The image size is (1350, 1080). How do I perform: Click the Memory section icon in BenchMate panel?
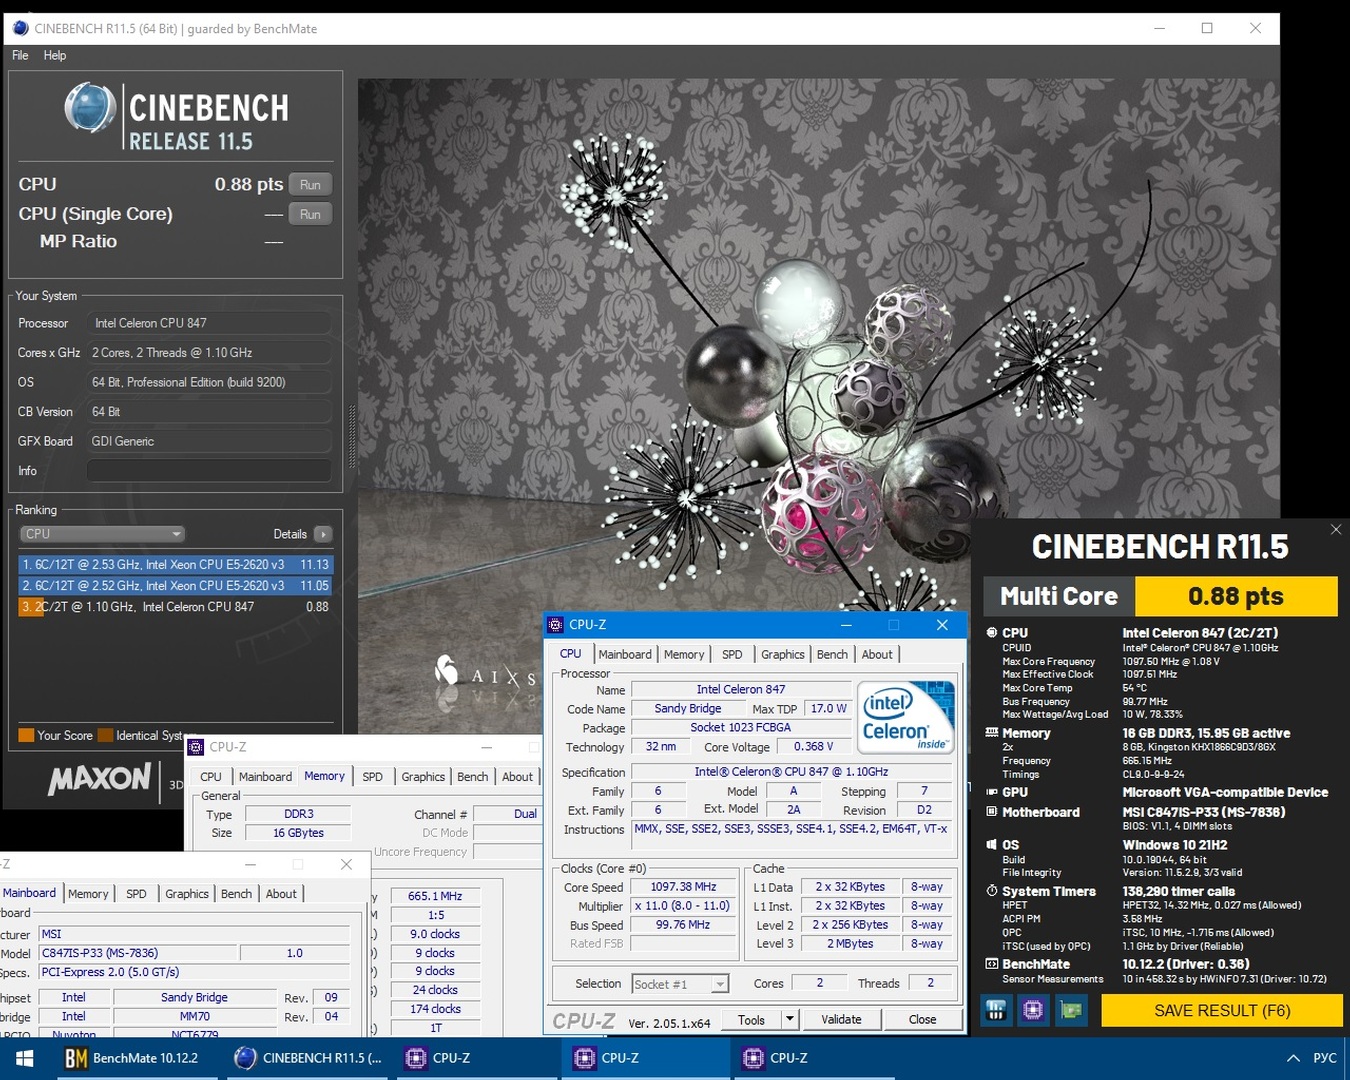point(992,733)
